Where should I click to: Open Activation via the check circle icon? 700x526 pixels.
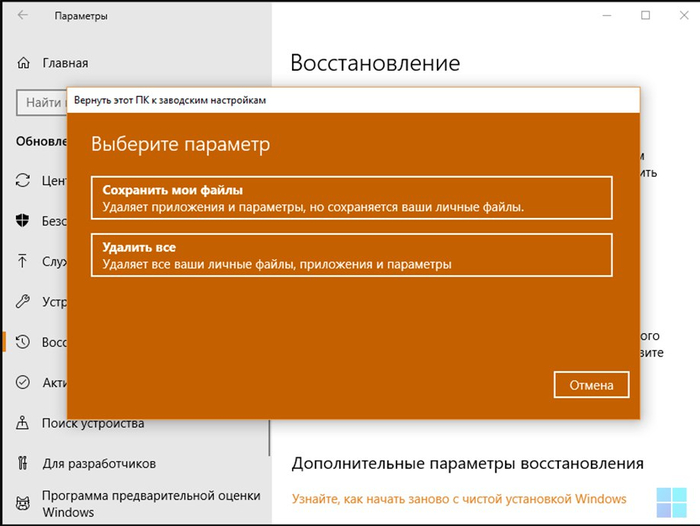click(x=23, y=382)
